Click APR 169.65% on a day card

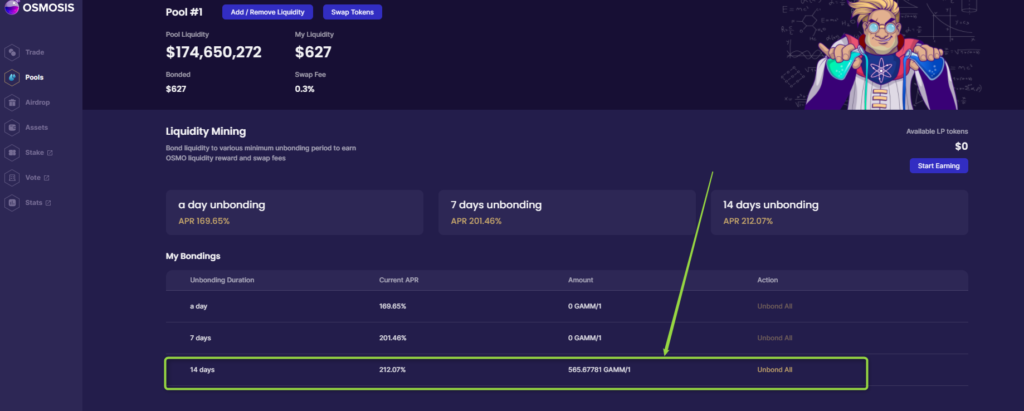(x=204, y=222)
